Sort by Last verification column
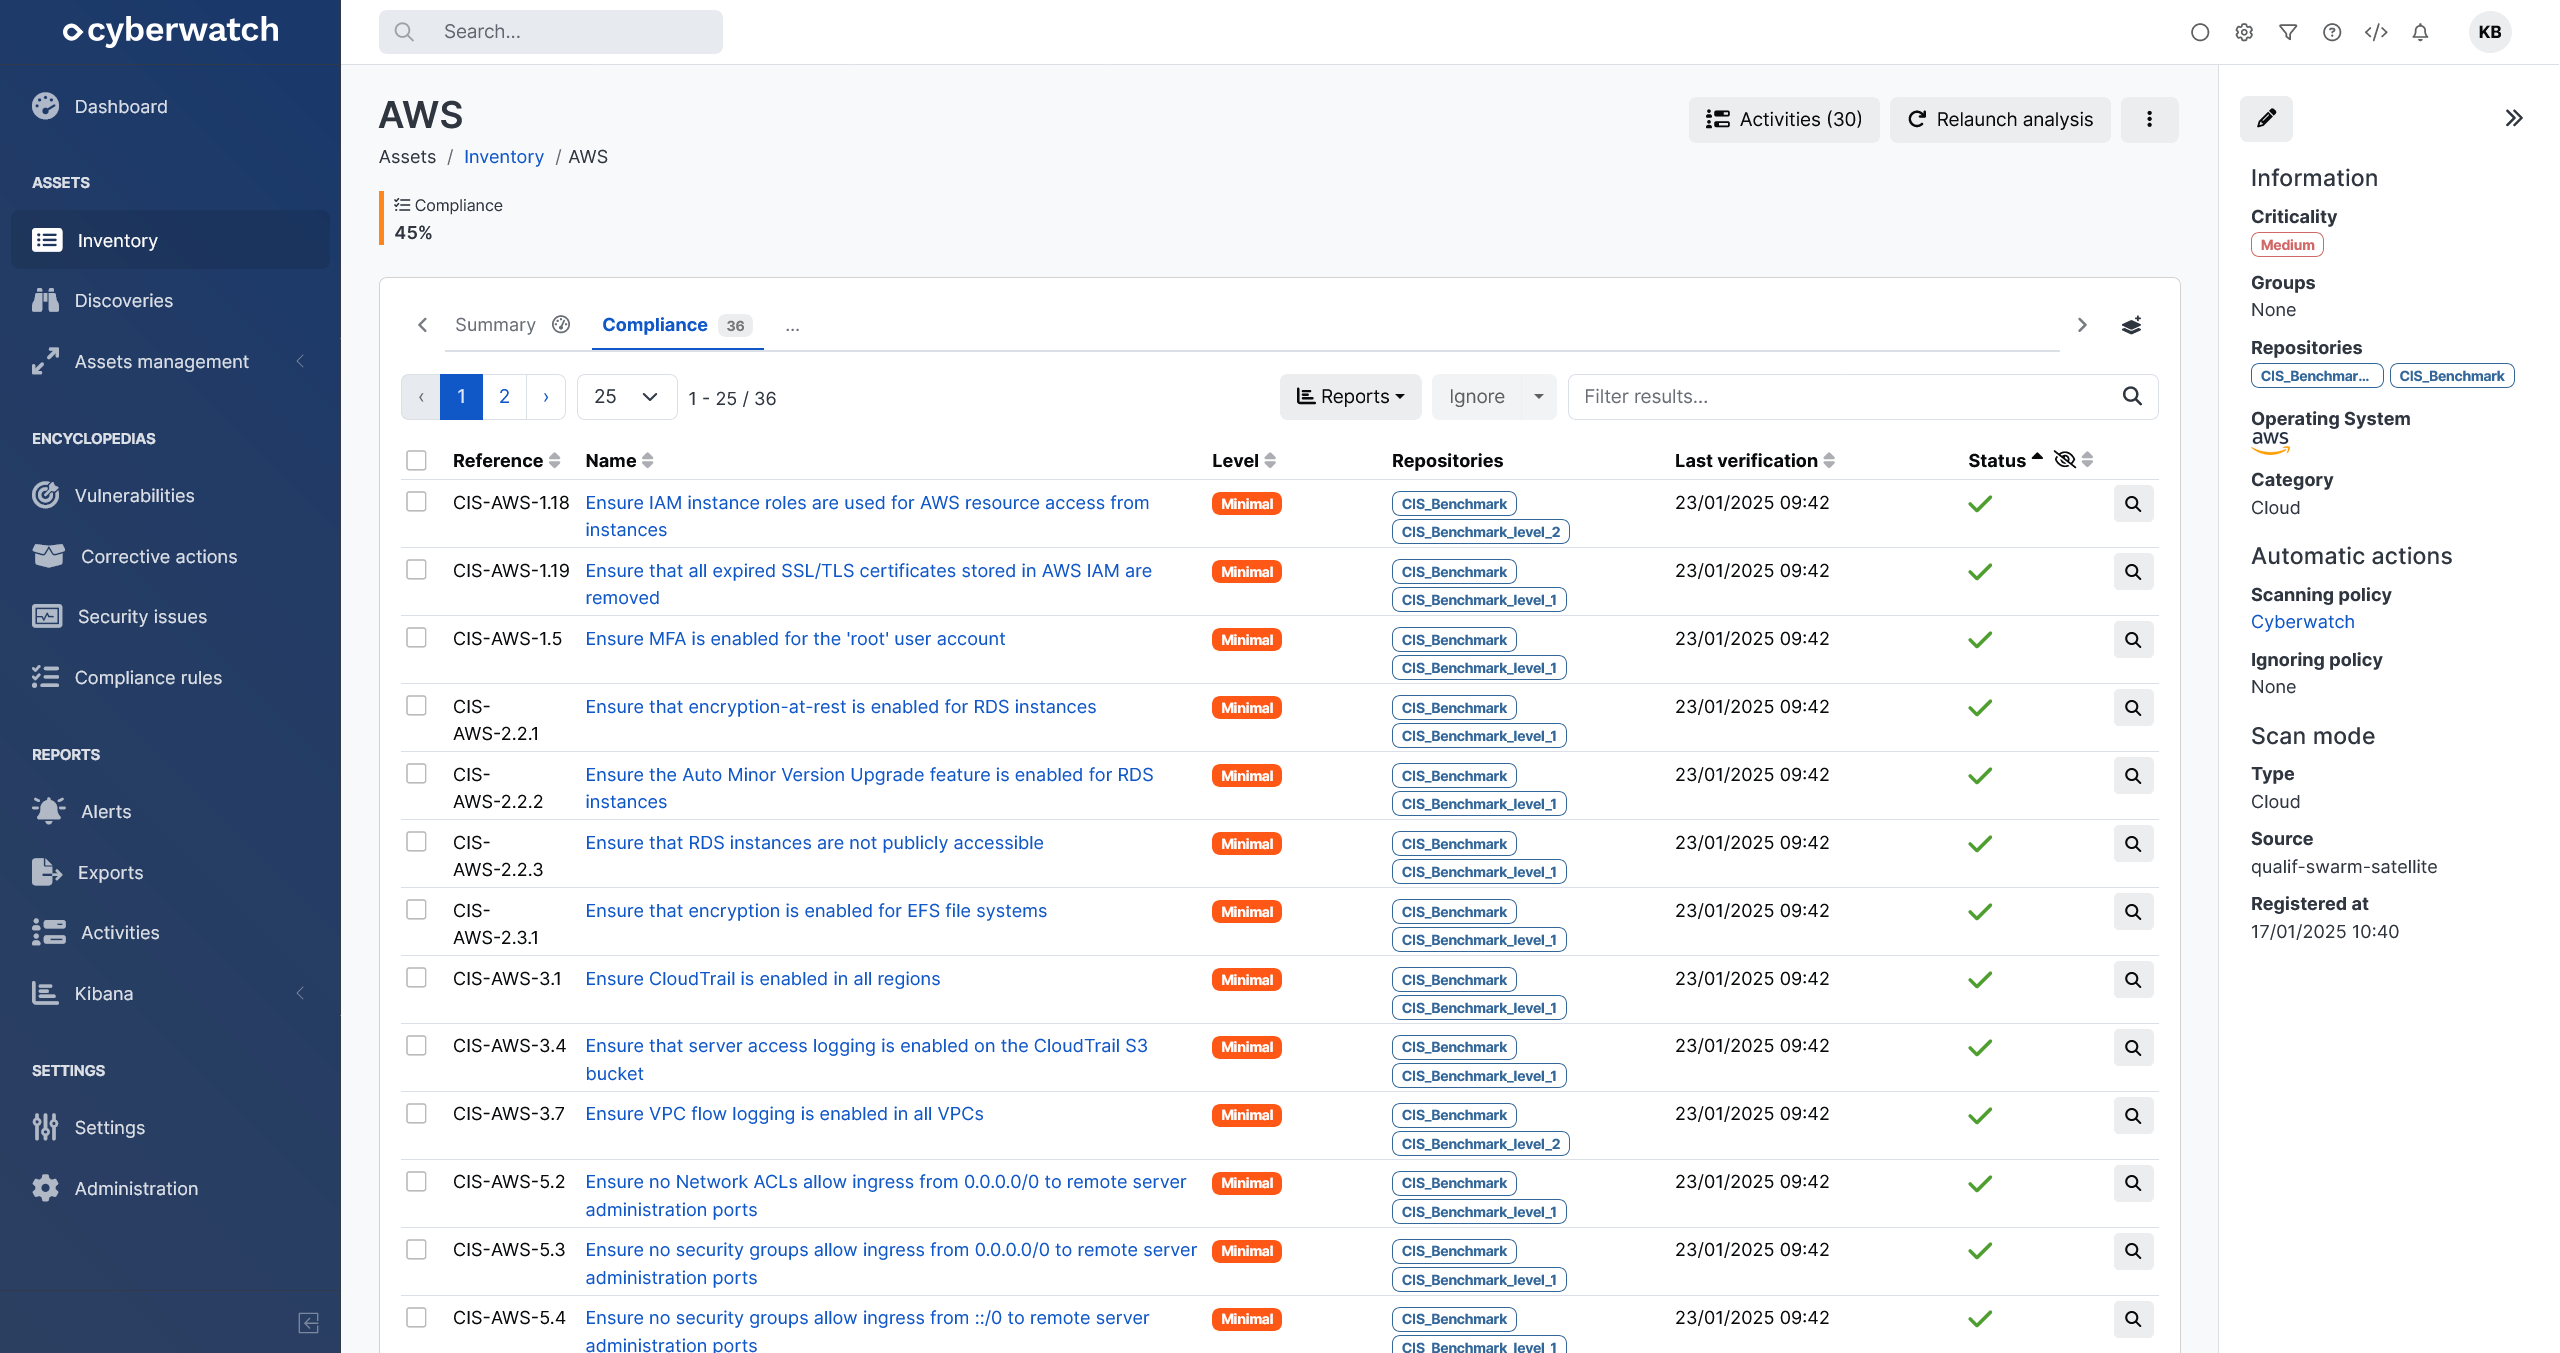The image size is (2560, 1353). 1754,461
